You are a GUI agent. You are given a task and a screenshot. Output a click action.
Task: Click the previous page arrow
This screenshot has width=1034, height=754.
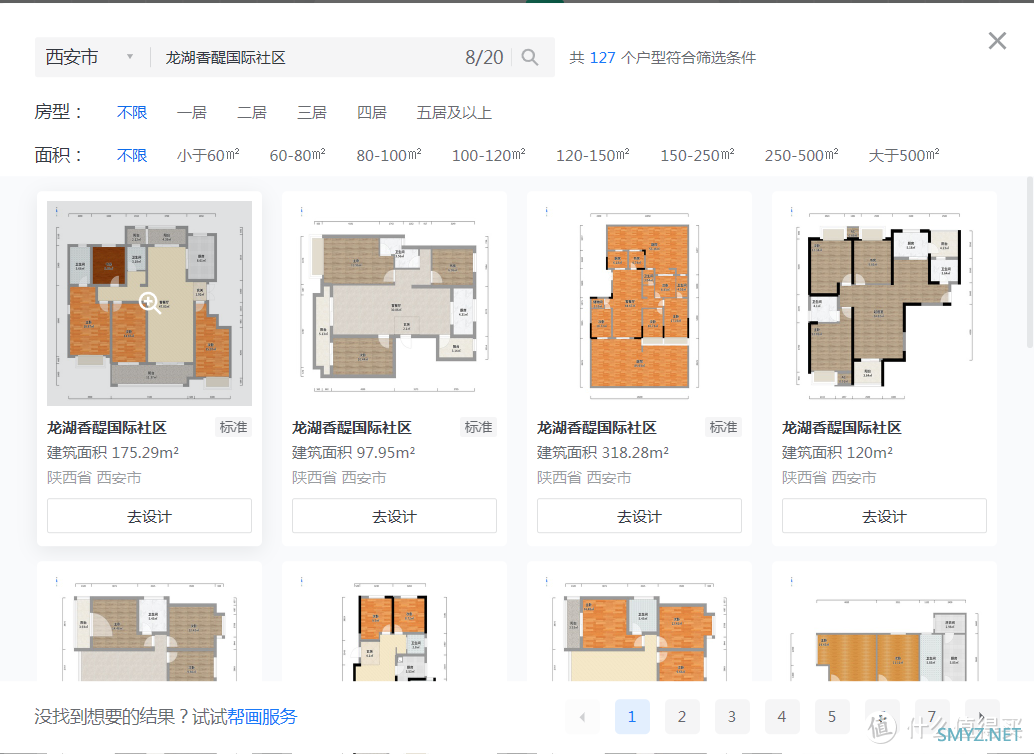(582, 716)
